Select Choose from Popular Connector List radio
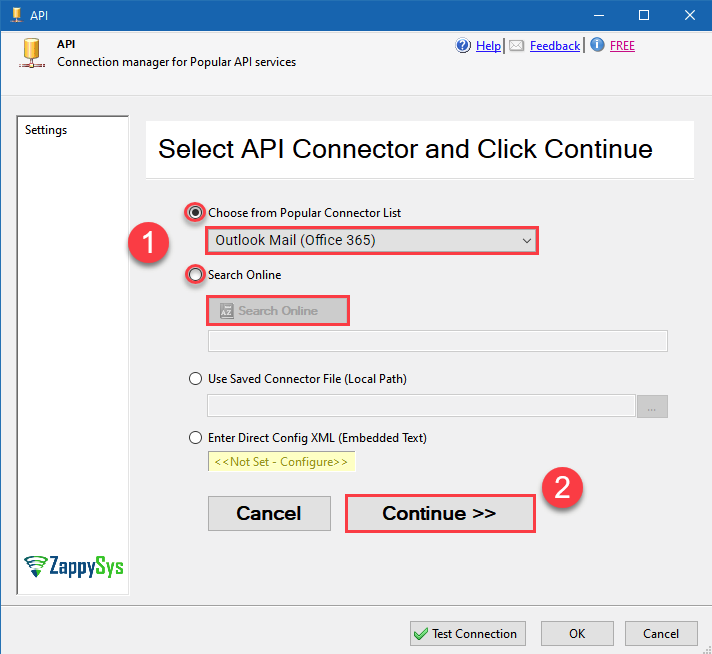The width and height of the screenshot is (712, 654). 195,213
